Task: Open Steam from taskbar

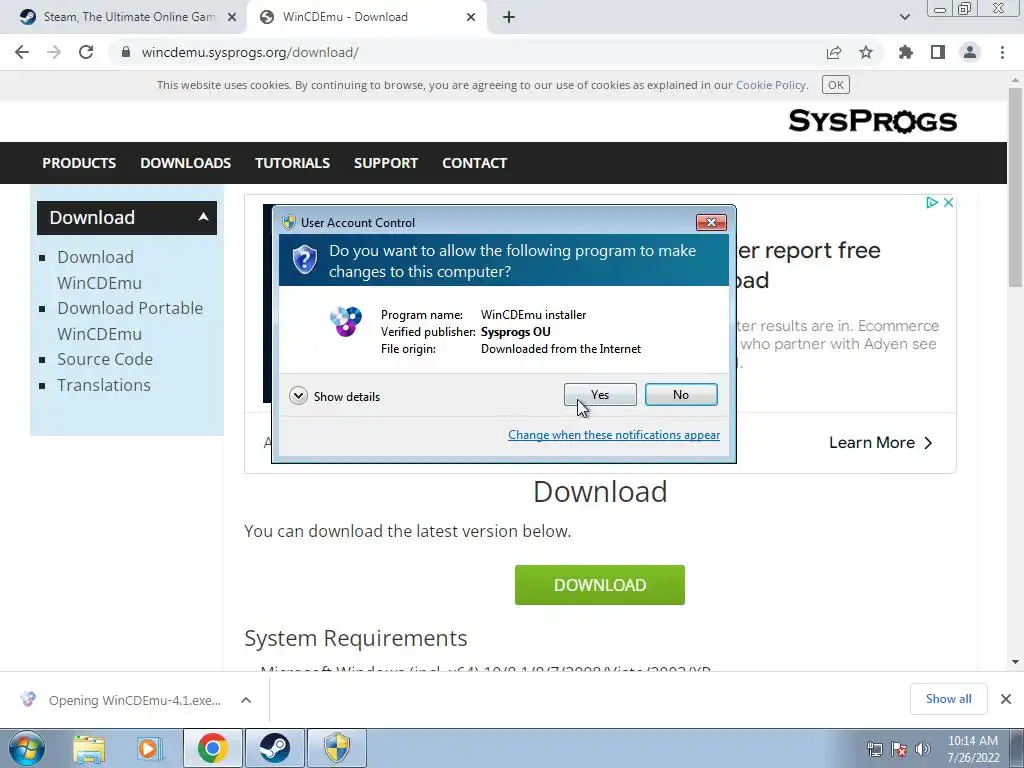Action: coord(275,748)
